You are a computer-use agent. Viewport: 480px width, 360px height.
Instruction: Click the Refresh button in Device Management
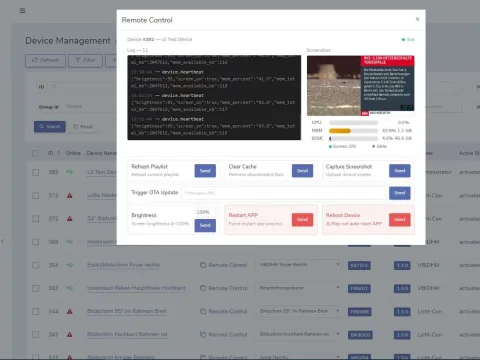pyautogui.click(x=45, y=60)
